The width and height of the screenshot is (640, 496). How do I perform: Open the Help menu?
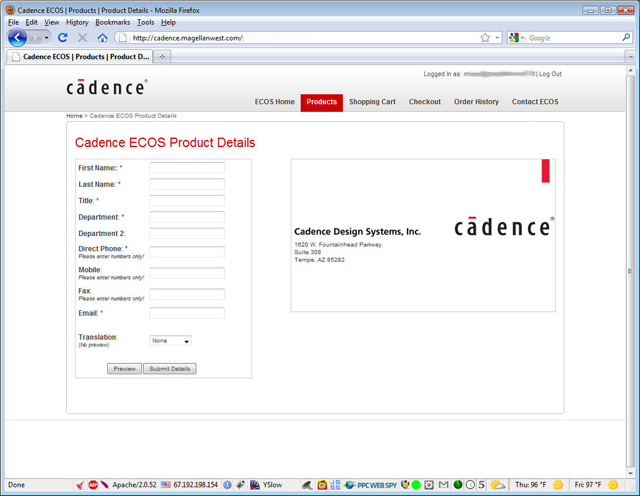[168, 22]
